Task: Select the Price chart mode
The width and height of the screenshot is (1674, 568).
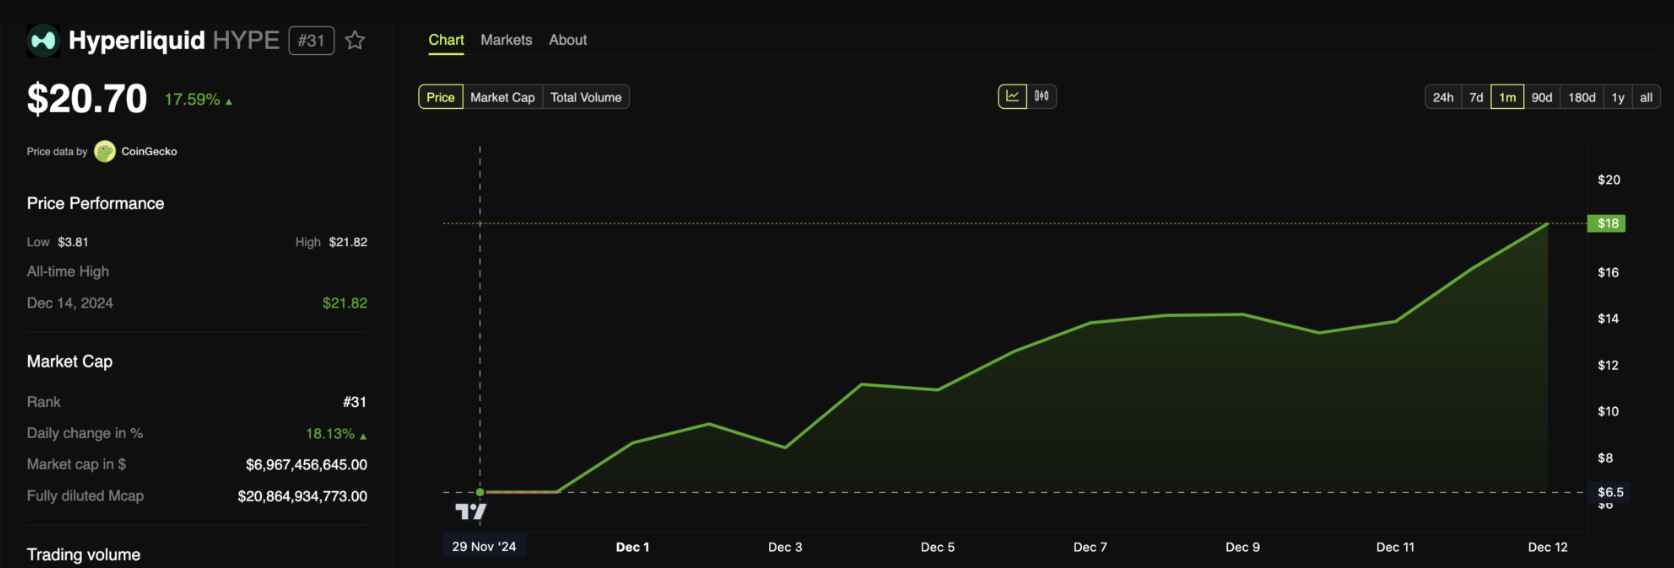Action: [440, 97]
